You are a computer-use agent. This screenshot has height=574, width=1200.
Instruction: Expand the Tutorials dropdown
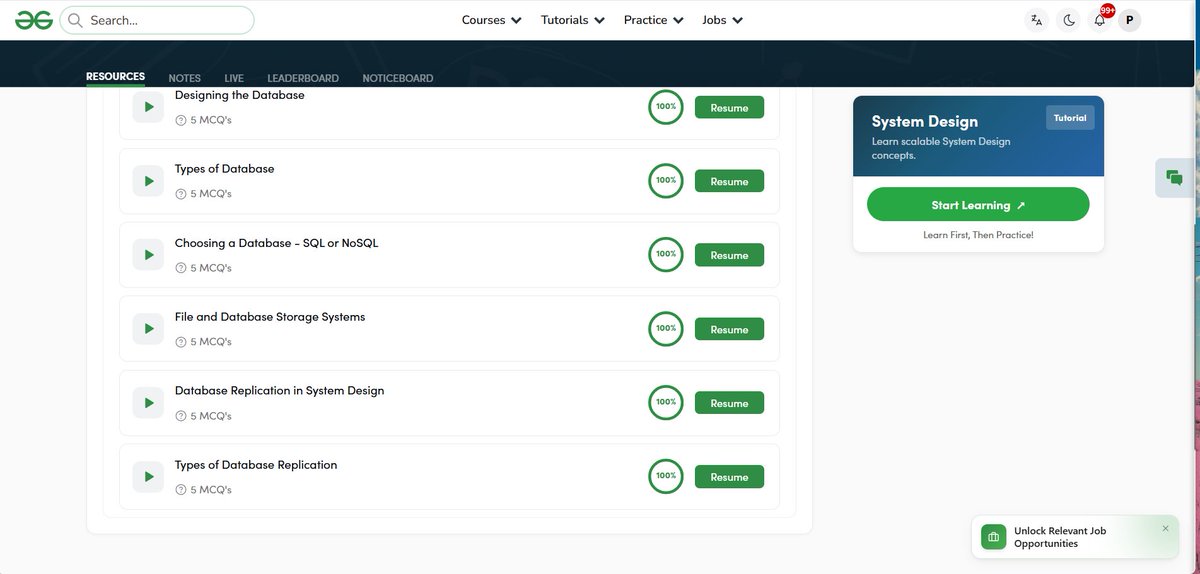(x=573, y=20)
